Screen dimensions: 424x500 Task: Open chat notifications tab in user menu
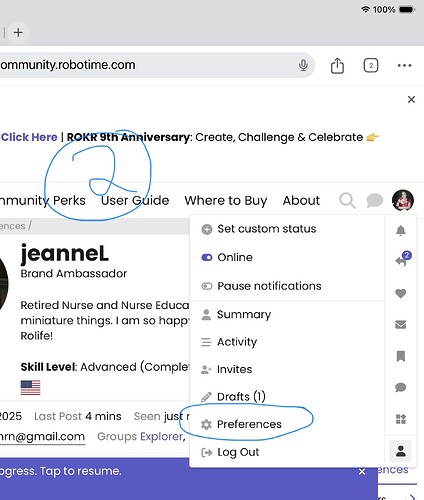tap(401, 387)
